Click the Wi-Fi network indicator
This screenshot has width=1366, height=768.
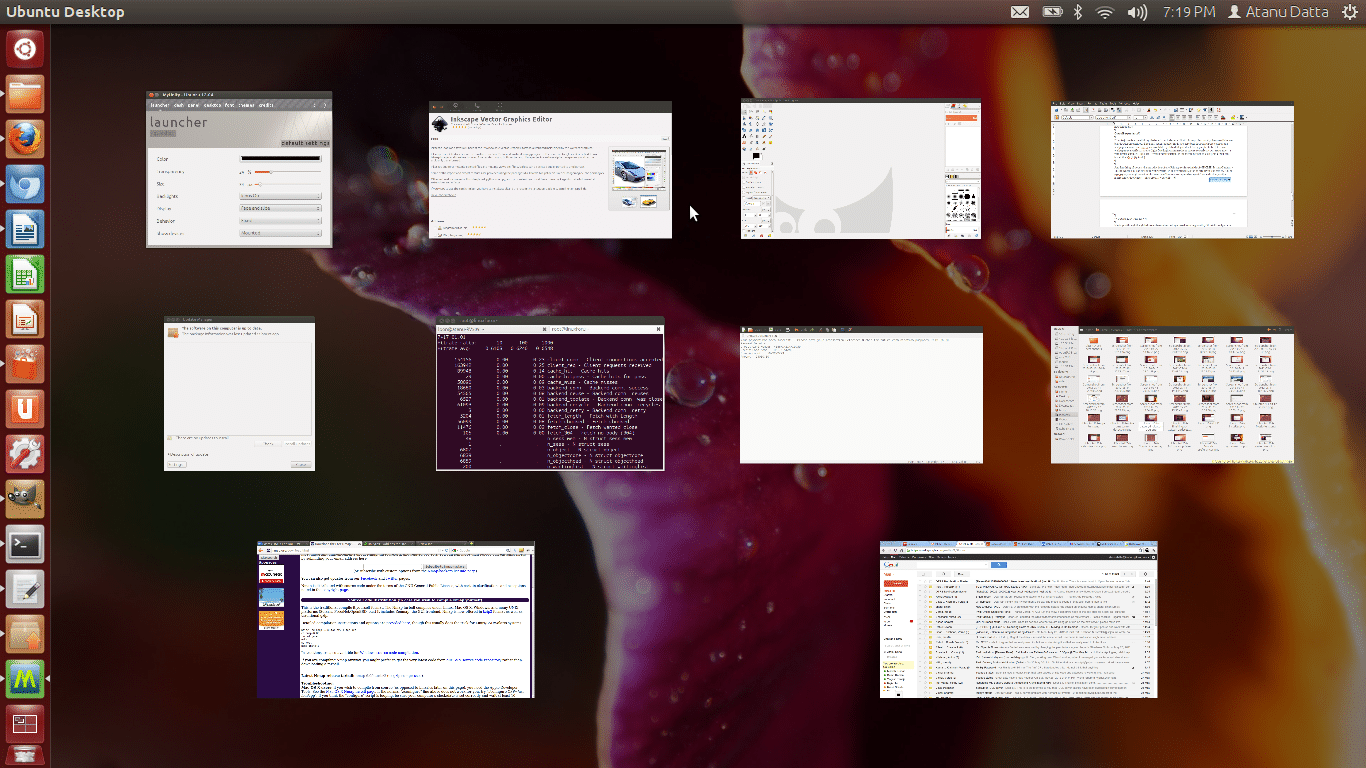(x=1105, y=12)
